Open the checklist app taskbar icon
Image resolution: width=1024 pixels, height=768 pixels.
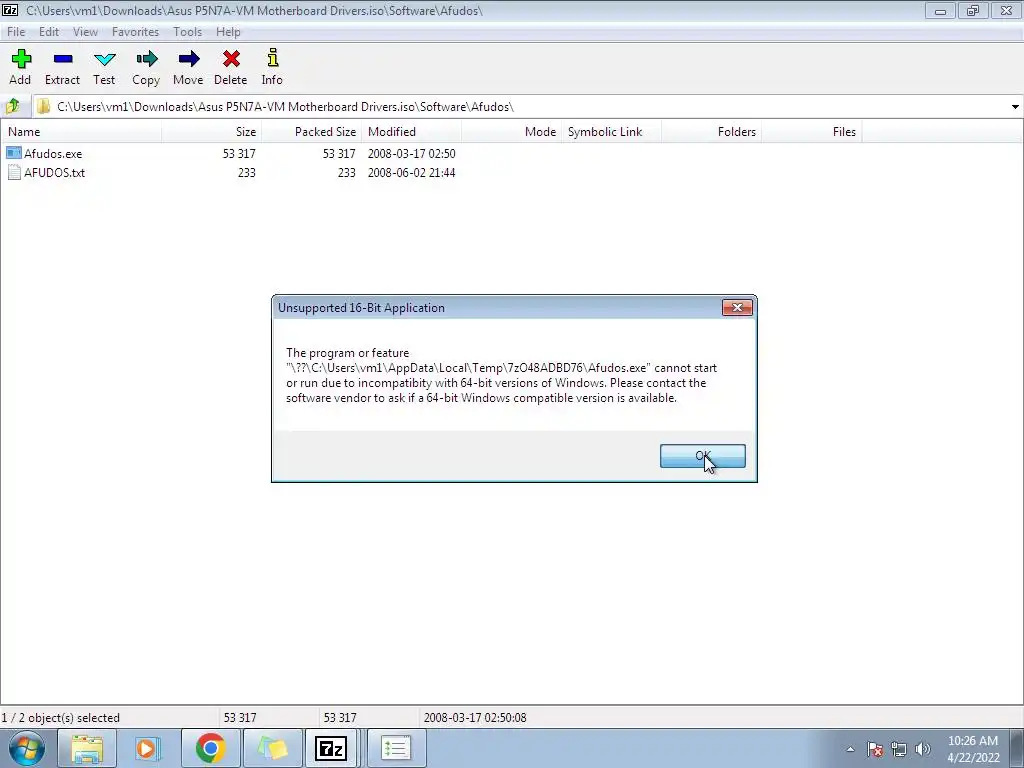(x=396, y=748)
